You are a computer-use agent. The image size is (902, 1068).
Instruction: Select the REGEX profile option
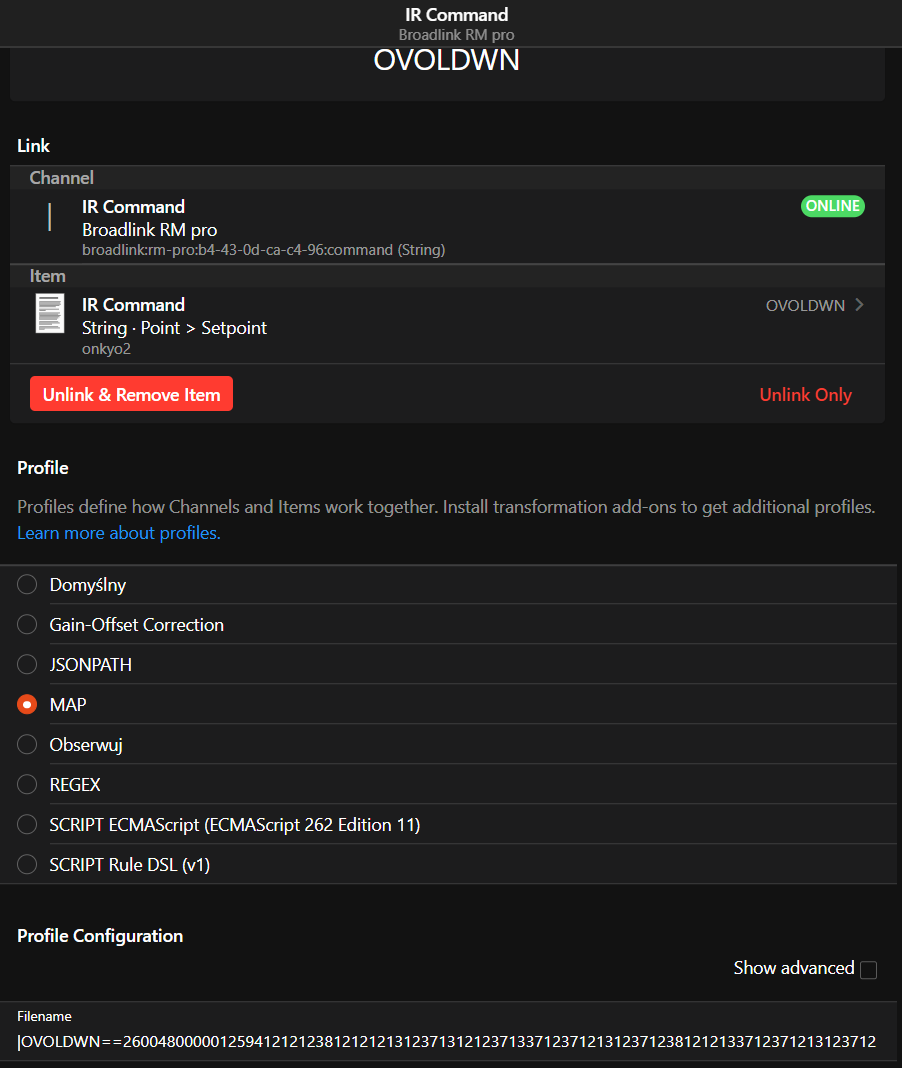(27, 785)
